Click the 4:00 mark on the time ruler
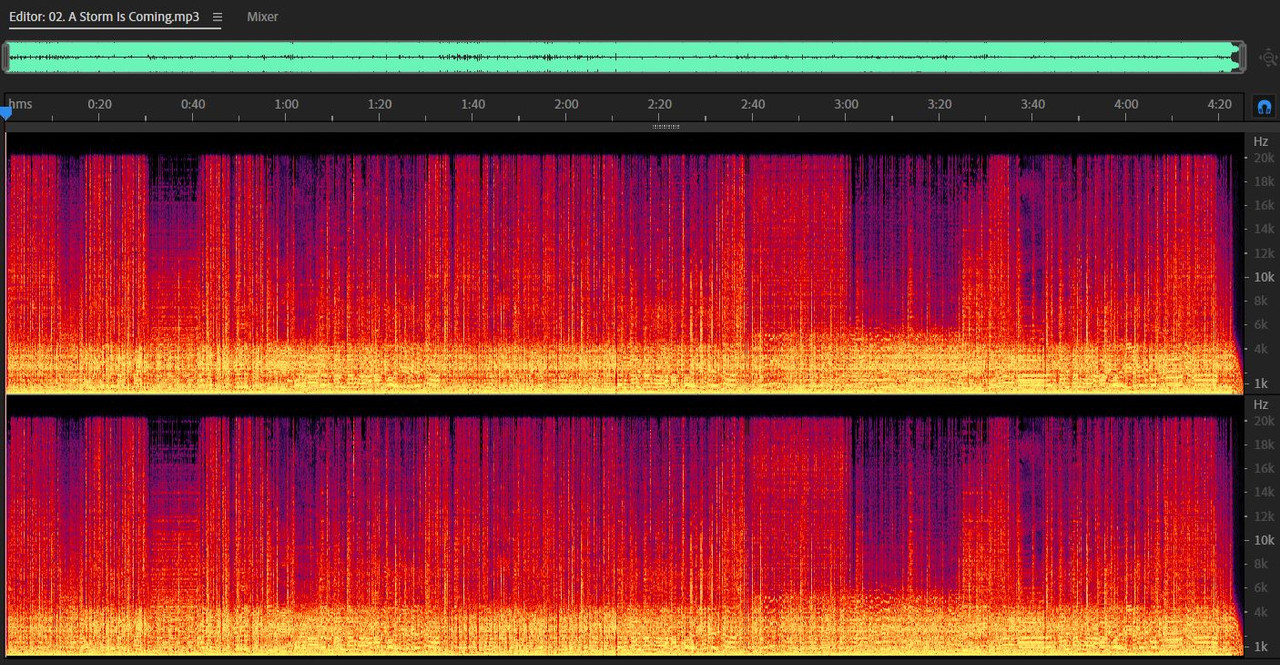The height and width of the screenshot is (665, 1280). pyautogui.click(x=1126, y=104)
